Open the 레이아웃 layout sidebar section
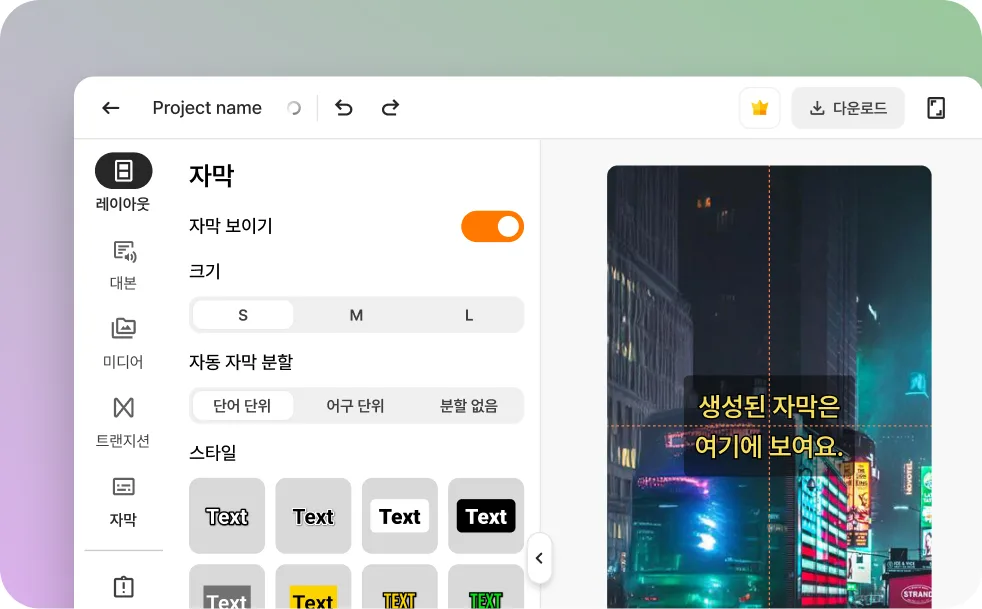Image resolution: width=982 pixels, height=609 pixels. click(123, 182)
